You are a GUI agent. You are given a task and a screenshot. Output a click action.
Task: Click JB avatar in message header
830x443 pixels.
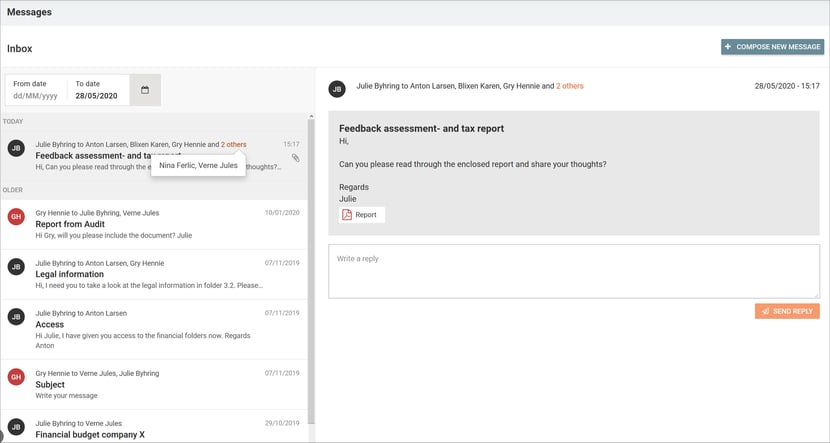(x=337, y=89)
